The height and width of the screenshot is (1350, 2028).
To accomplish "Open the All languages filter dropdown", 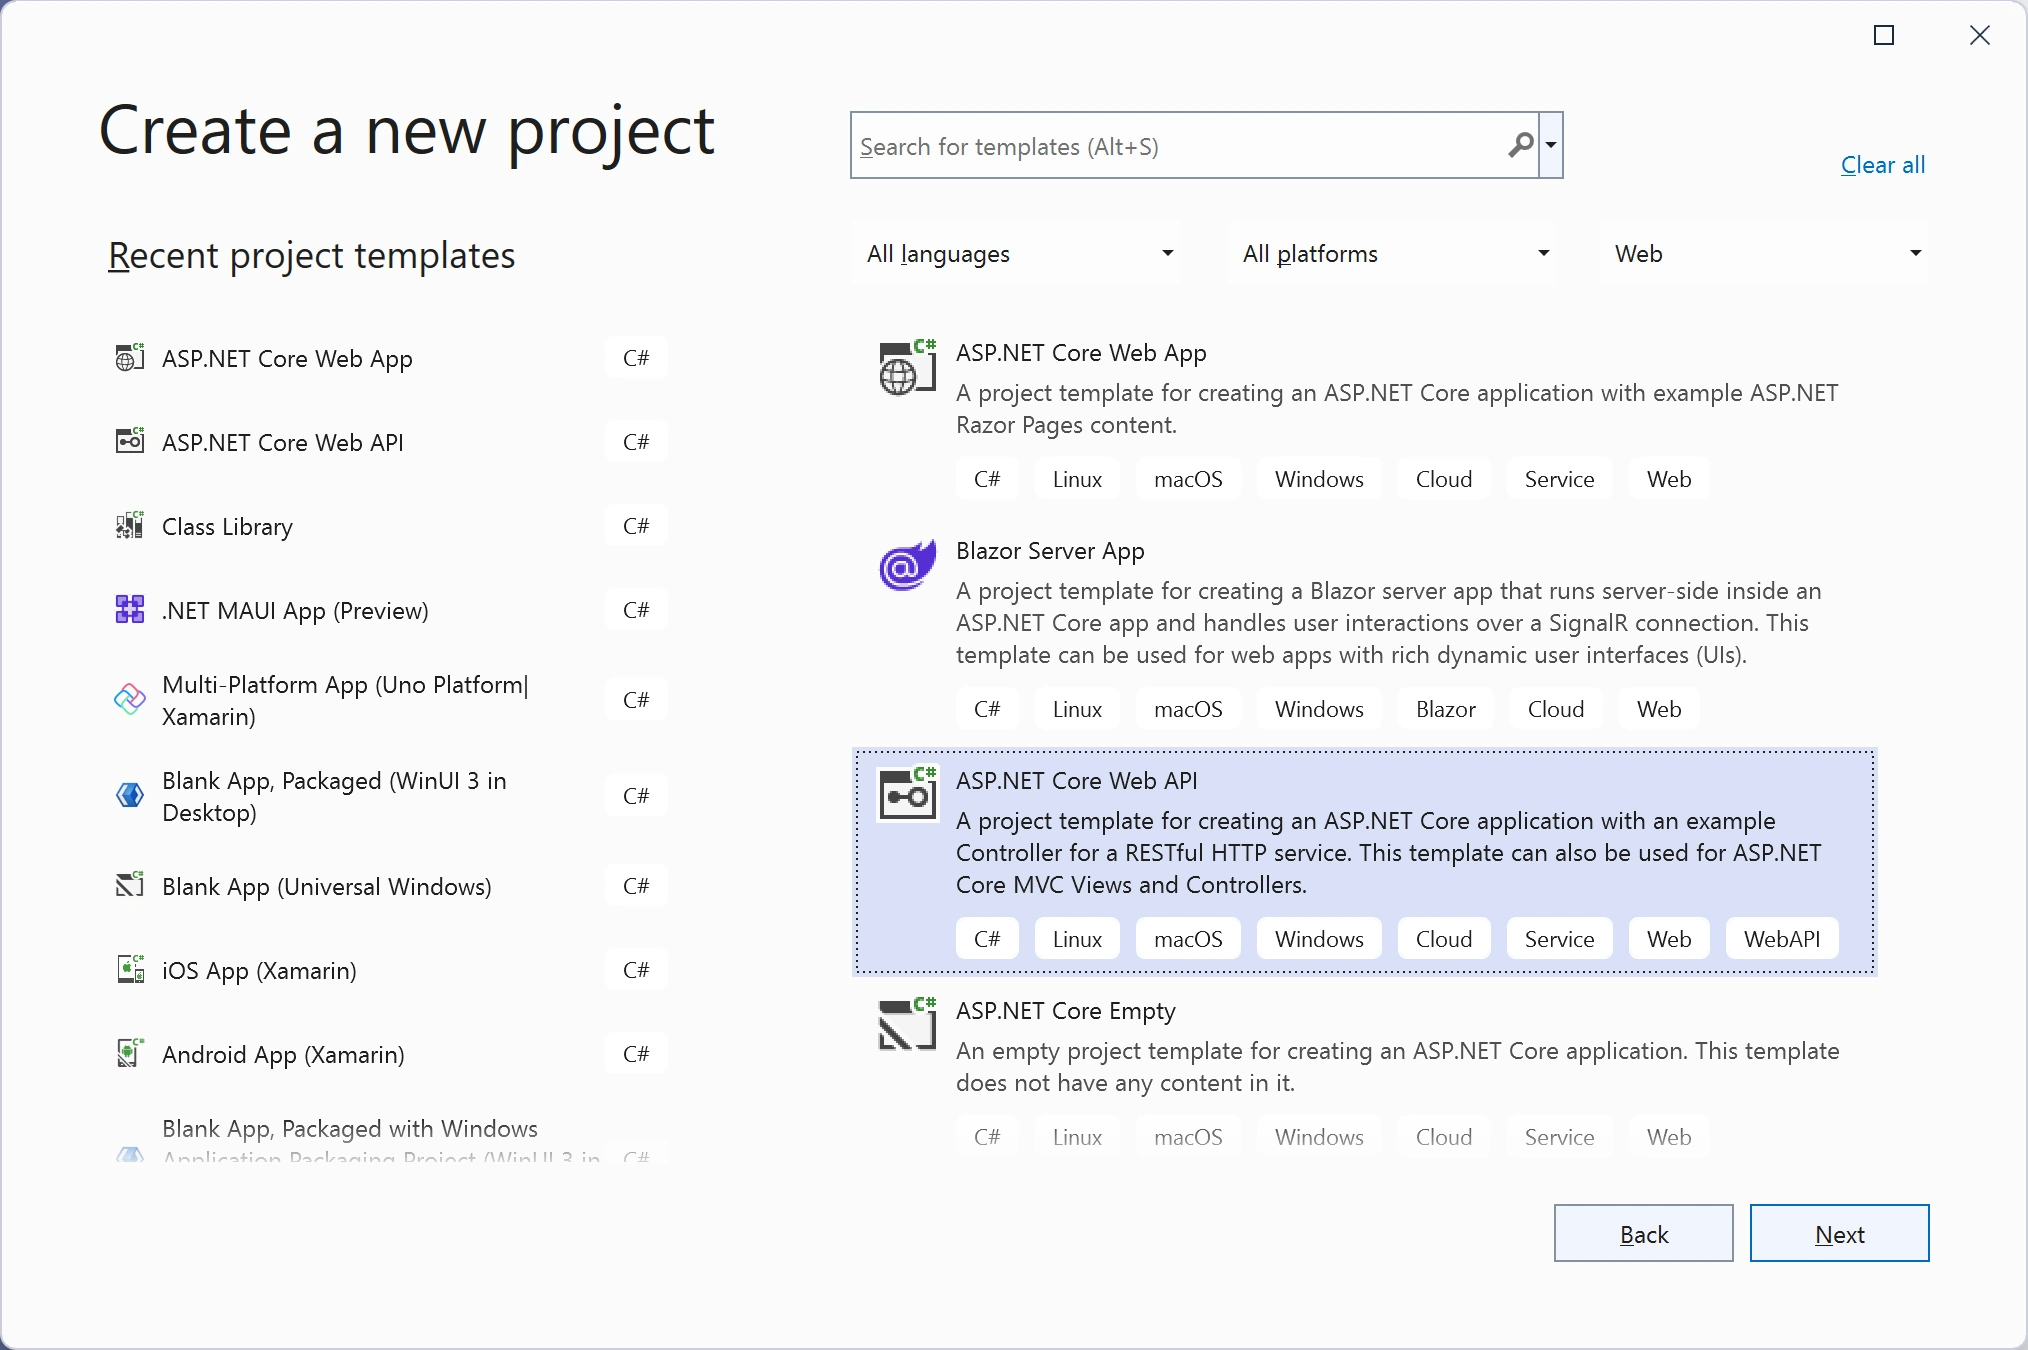I will coord(1016,254).
